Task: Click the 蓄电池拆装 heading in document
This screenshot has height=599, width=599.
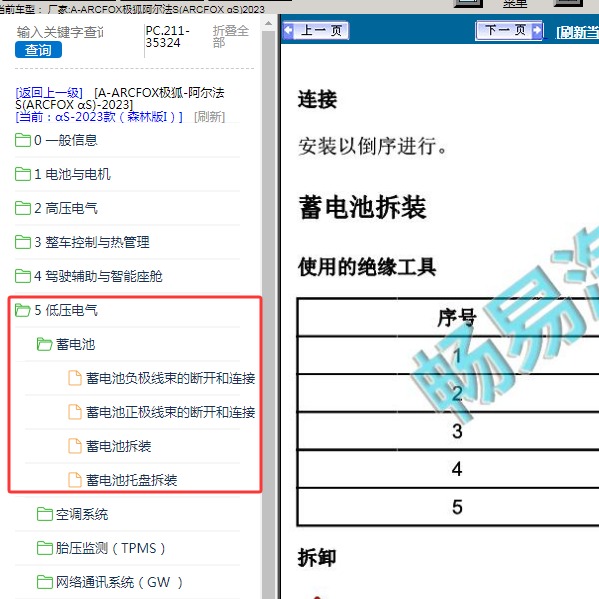Action: click(363, 207)
